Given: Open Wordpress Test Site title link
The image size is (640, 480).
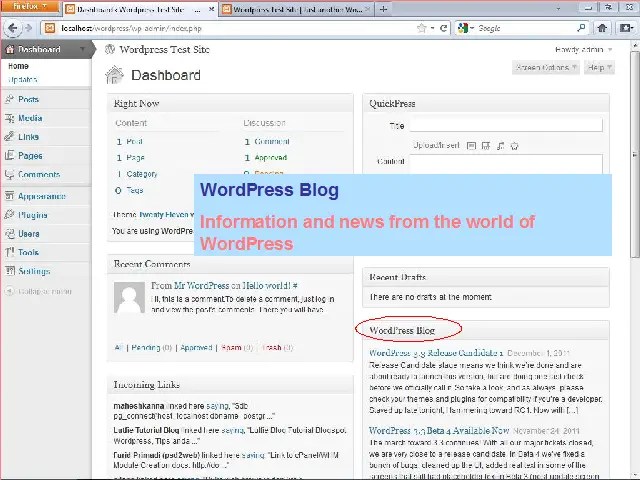Looking at the screenshot, I should pyautogui.click(x=164, y=49).
